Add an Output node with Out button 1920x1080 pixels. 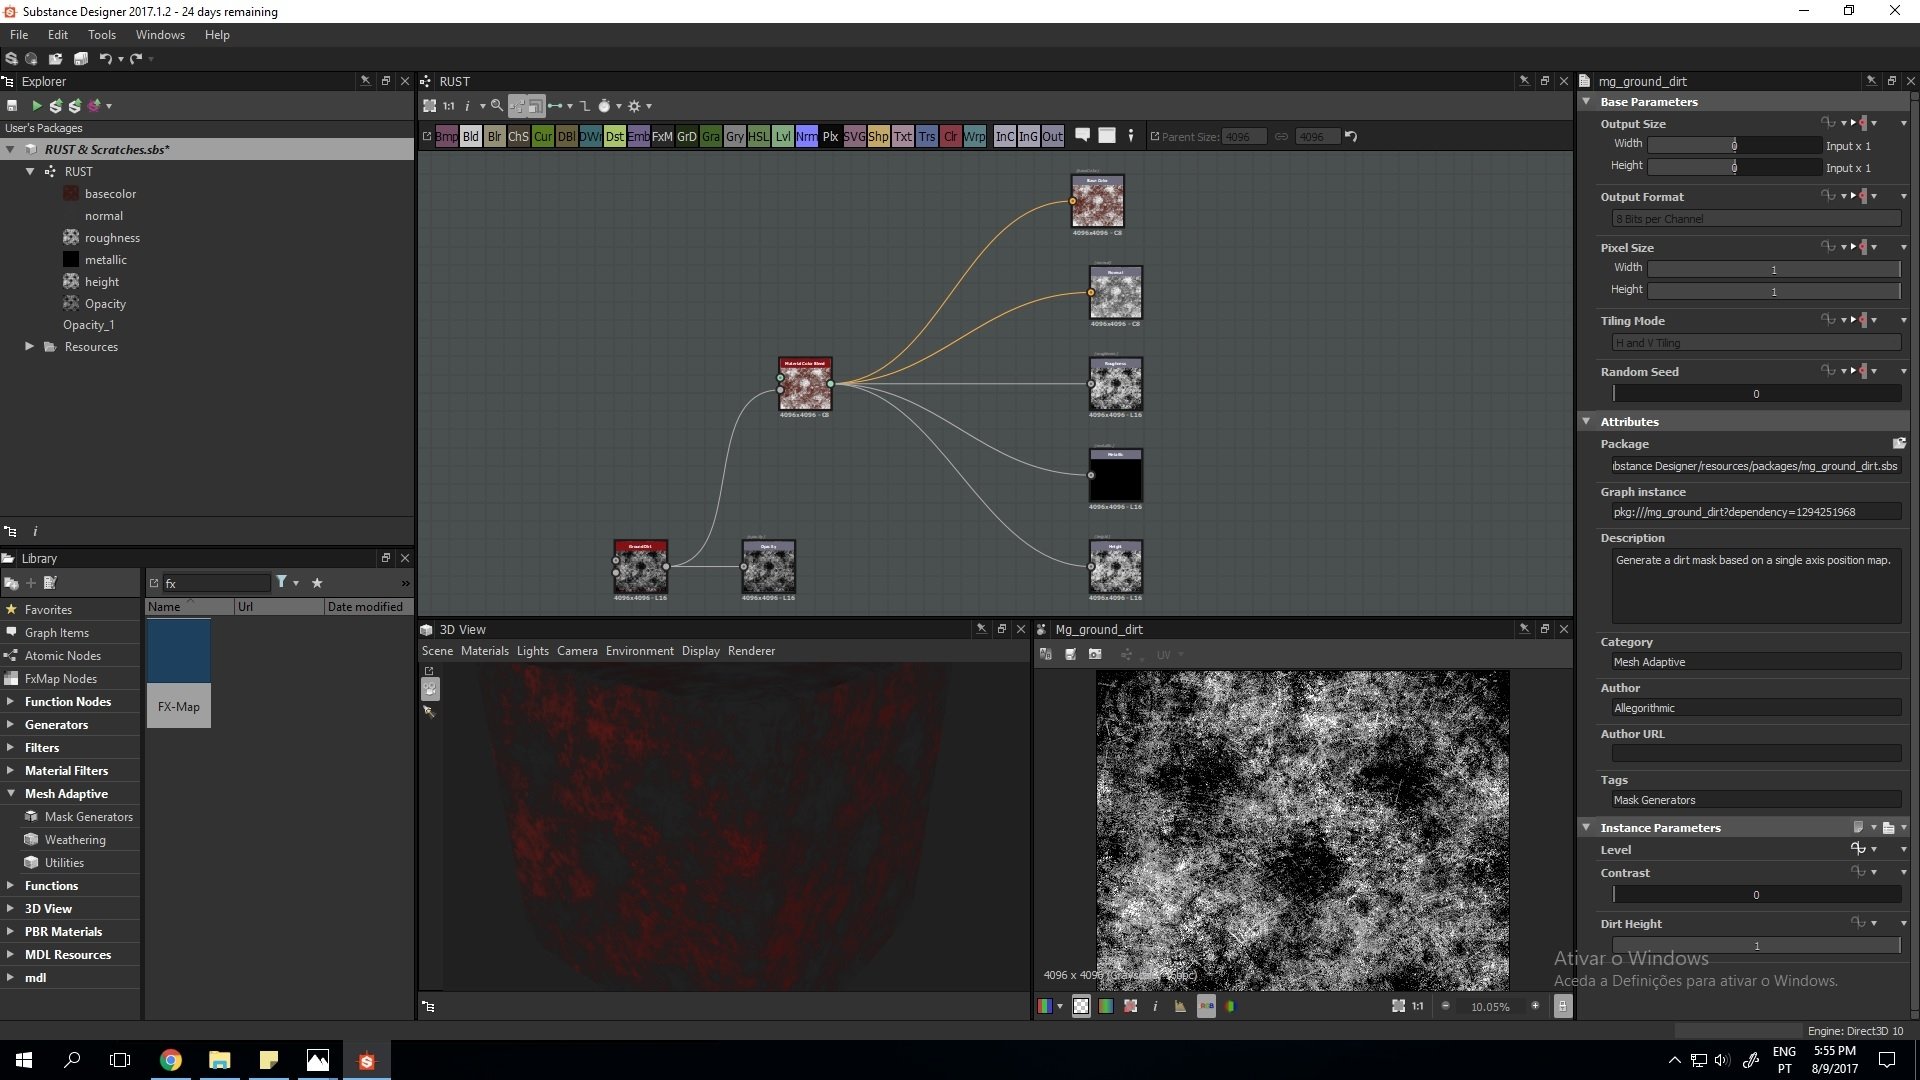(x=1053, y=137)
